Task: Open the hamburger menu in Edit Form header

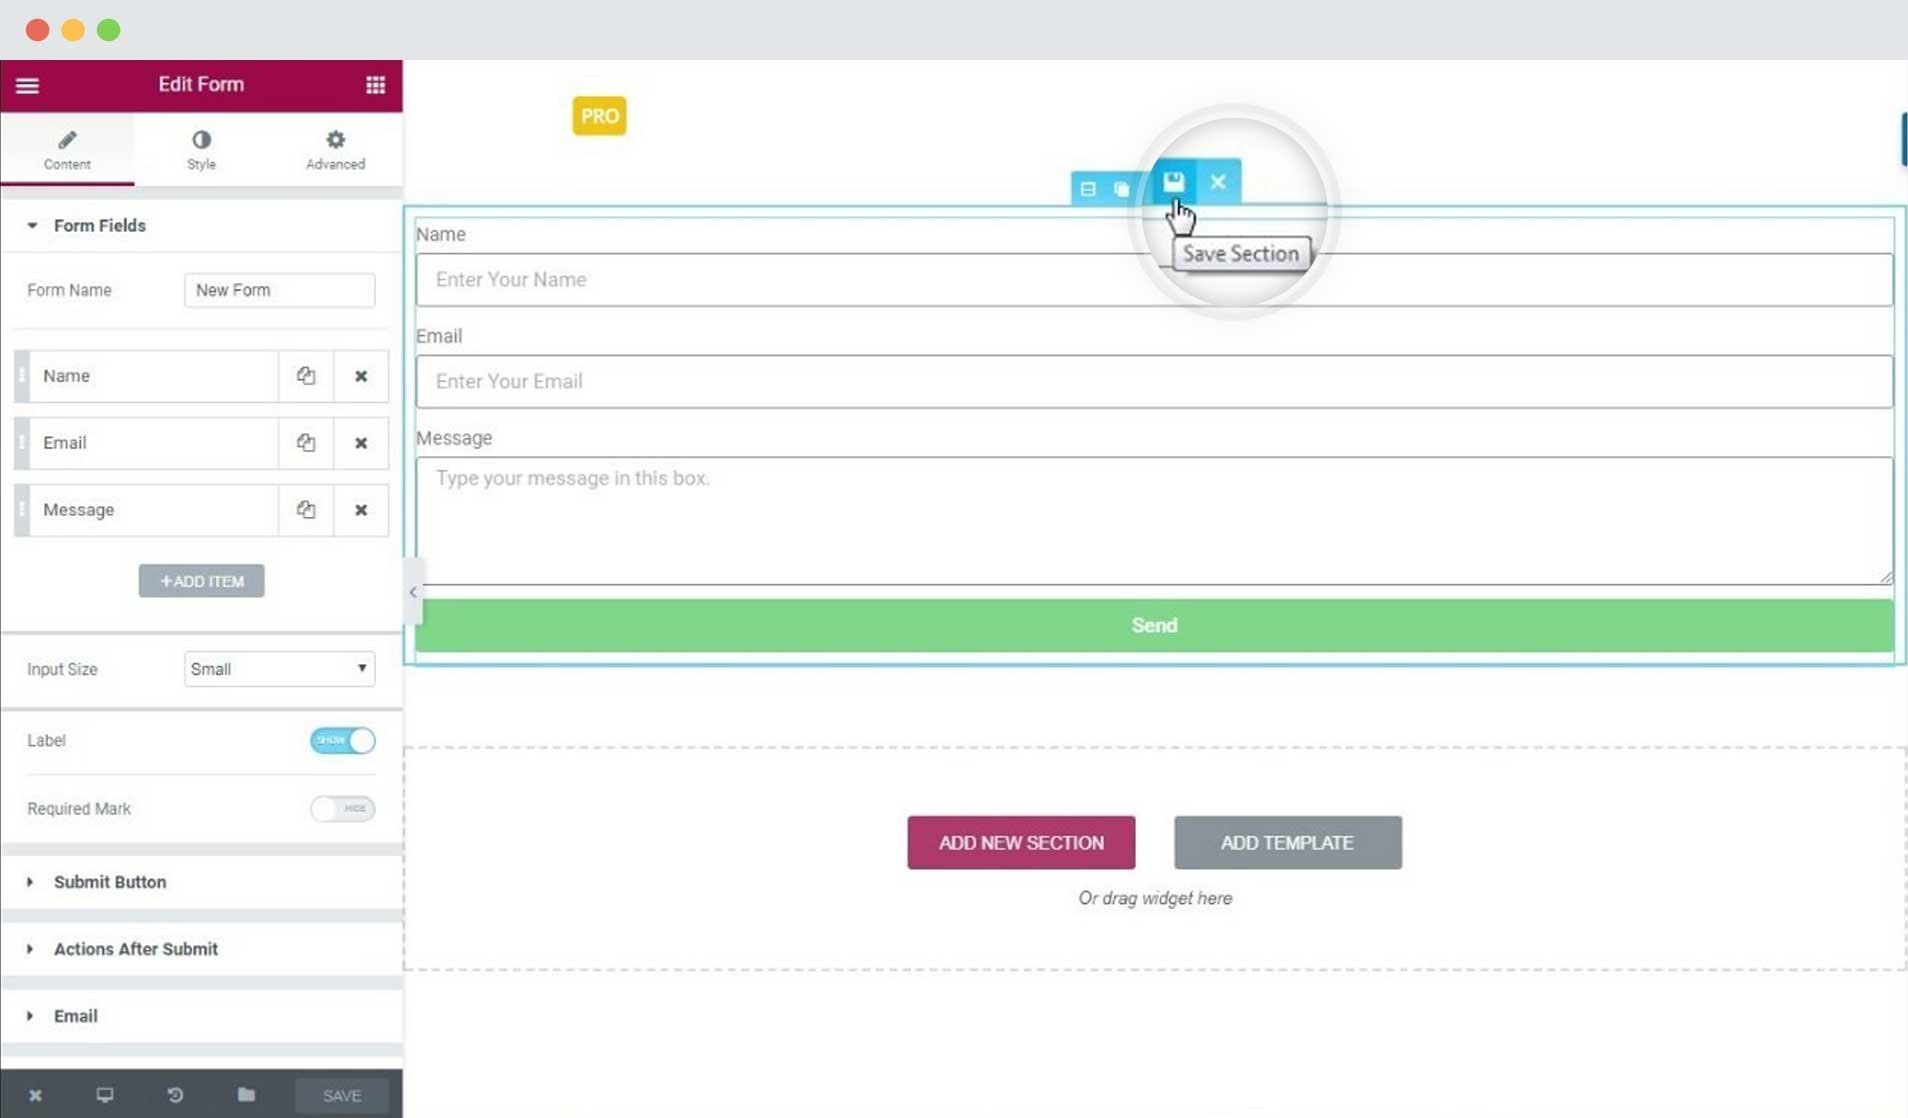Action: click(x=27, y=85)
